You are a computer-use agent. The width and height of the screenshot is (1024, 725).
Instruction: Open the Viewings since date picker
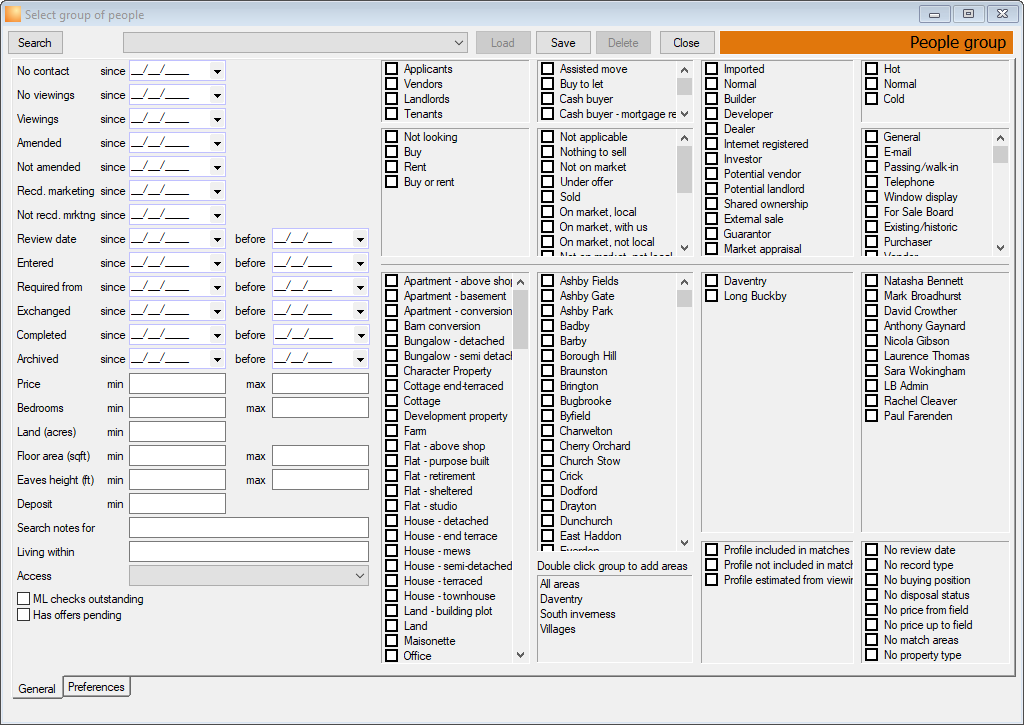(x=217, y=120)
